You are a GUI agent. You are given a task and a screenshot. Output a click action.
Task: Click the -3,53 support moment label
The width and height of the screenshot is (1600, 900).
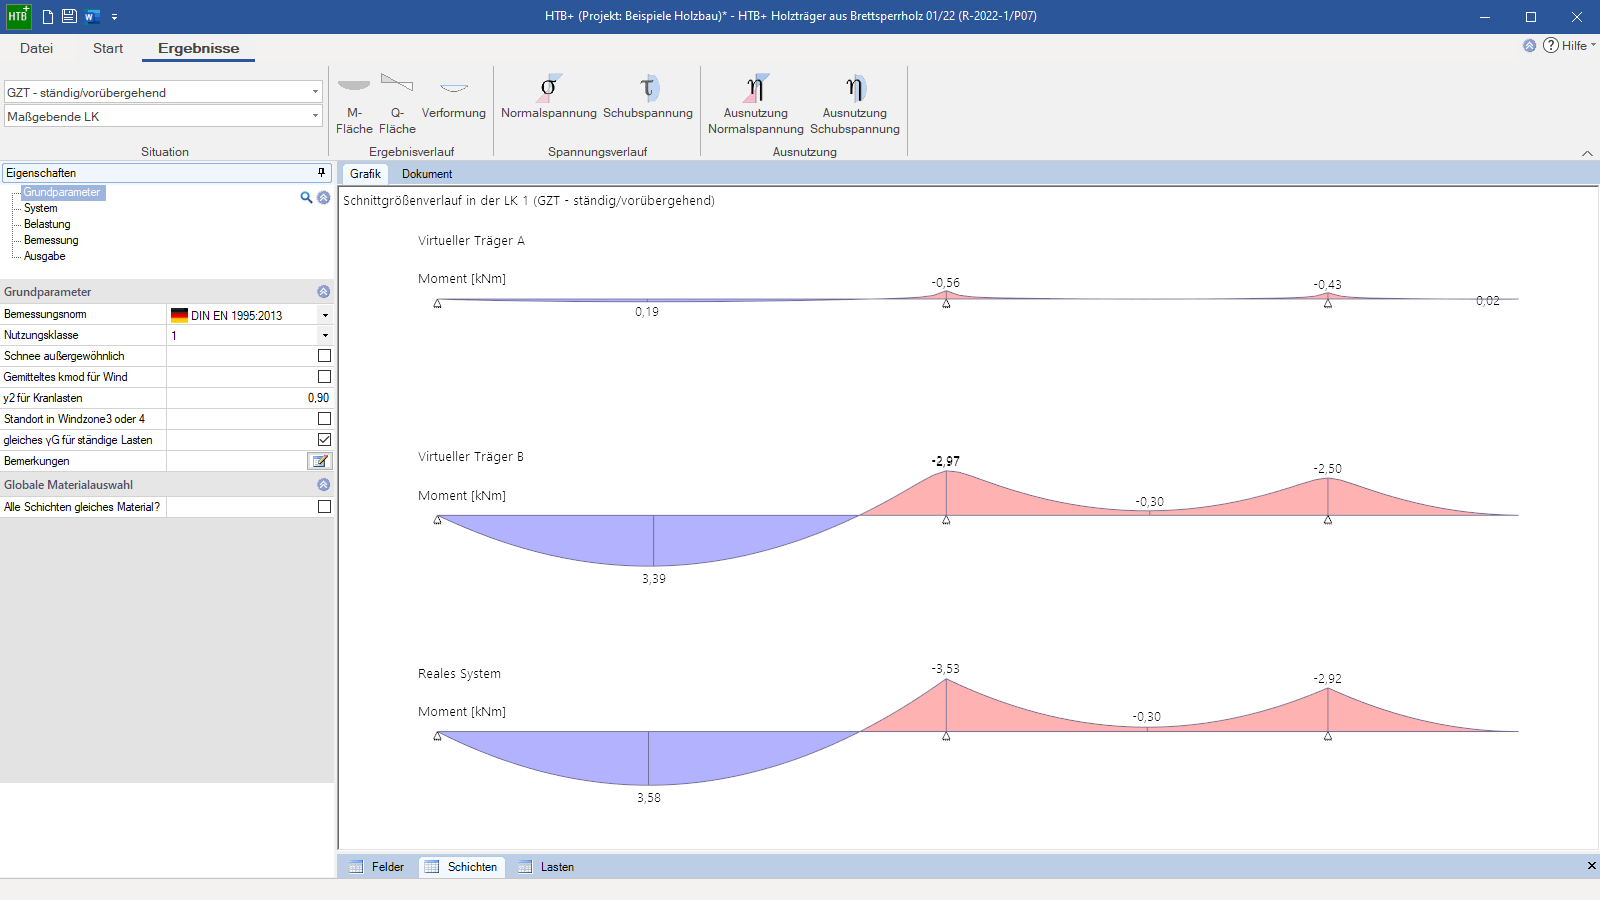point(946,669)
